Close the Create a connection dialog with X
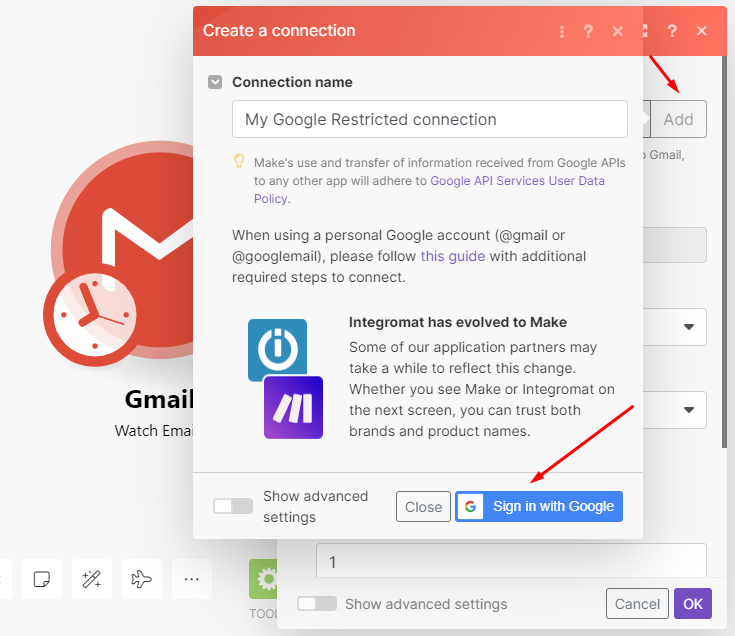Viewport: 735px width, 636px height. (618, 31)
